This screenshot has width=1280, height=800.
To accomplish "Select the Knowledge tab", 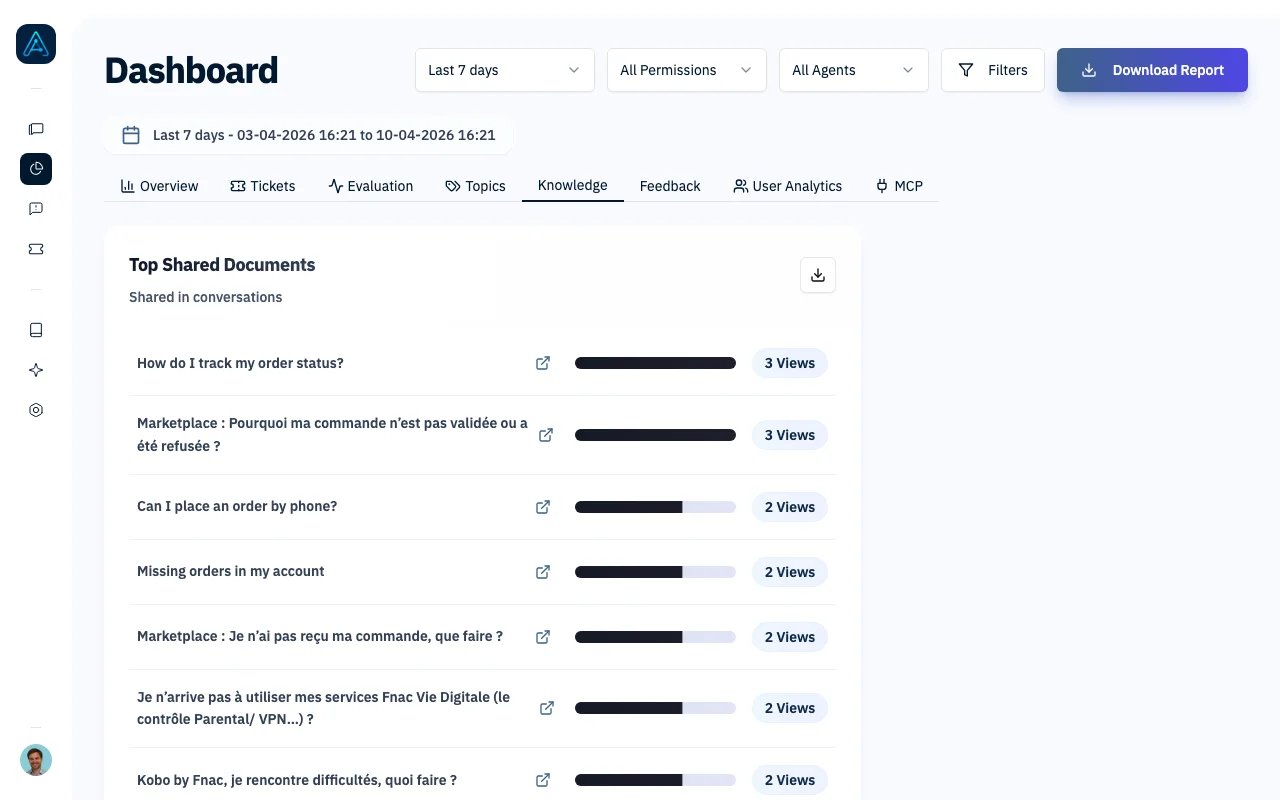I will [573, 185].
